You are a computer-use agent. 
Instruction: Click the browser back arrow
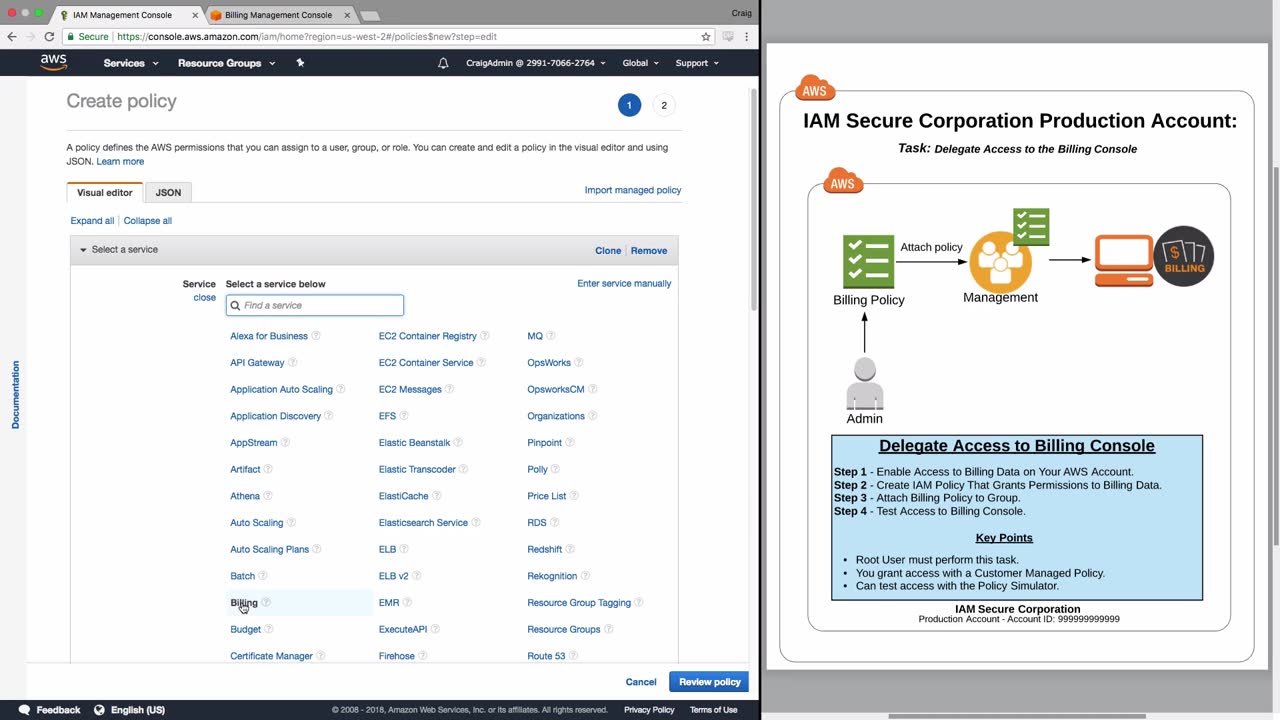pos(12,36)
